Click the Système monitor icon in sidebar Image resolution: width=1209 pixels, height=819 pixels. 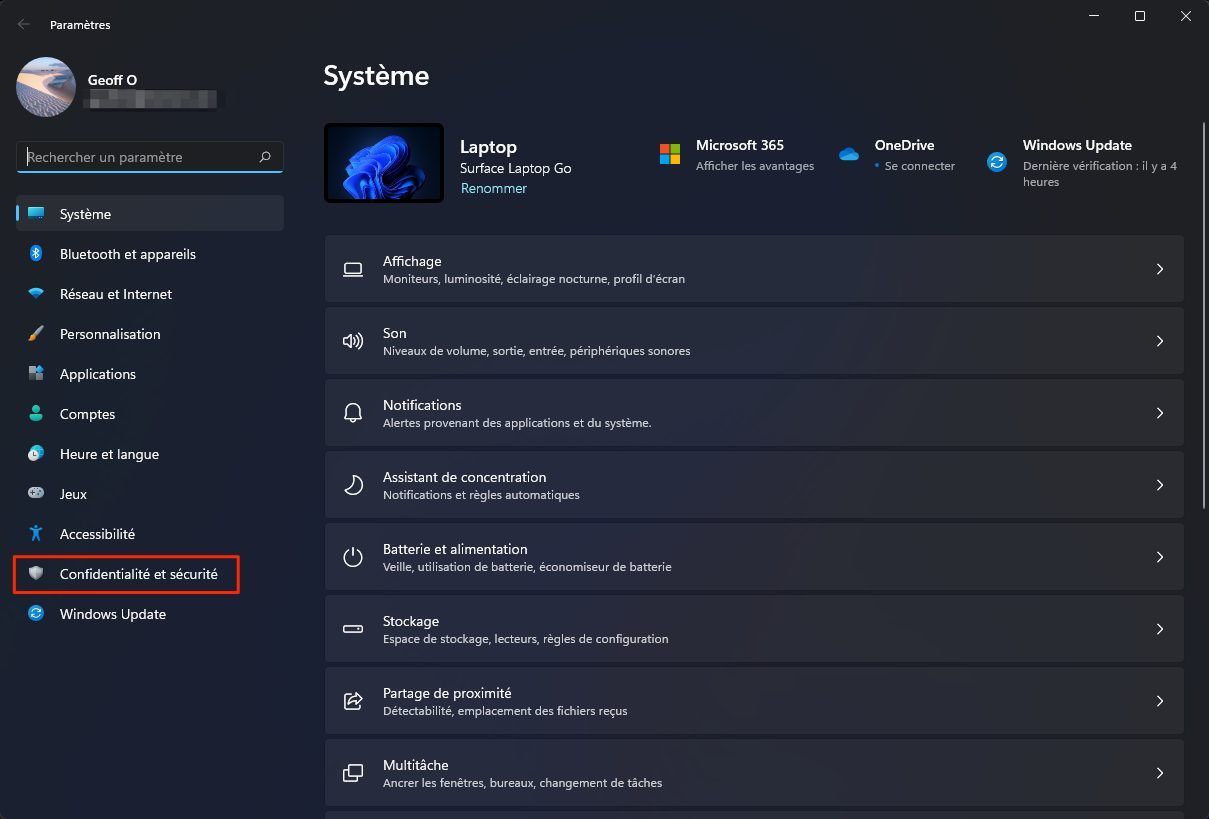point(36,214)
